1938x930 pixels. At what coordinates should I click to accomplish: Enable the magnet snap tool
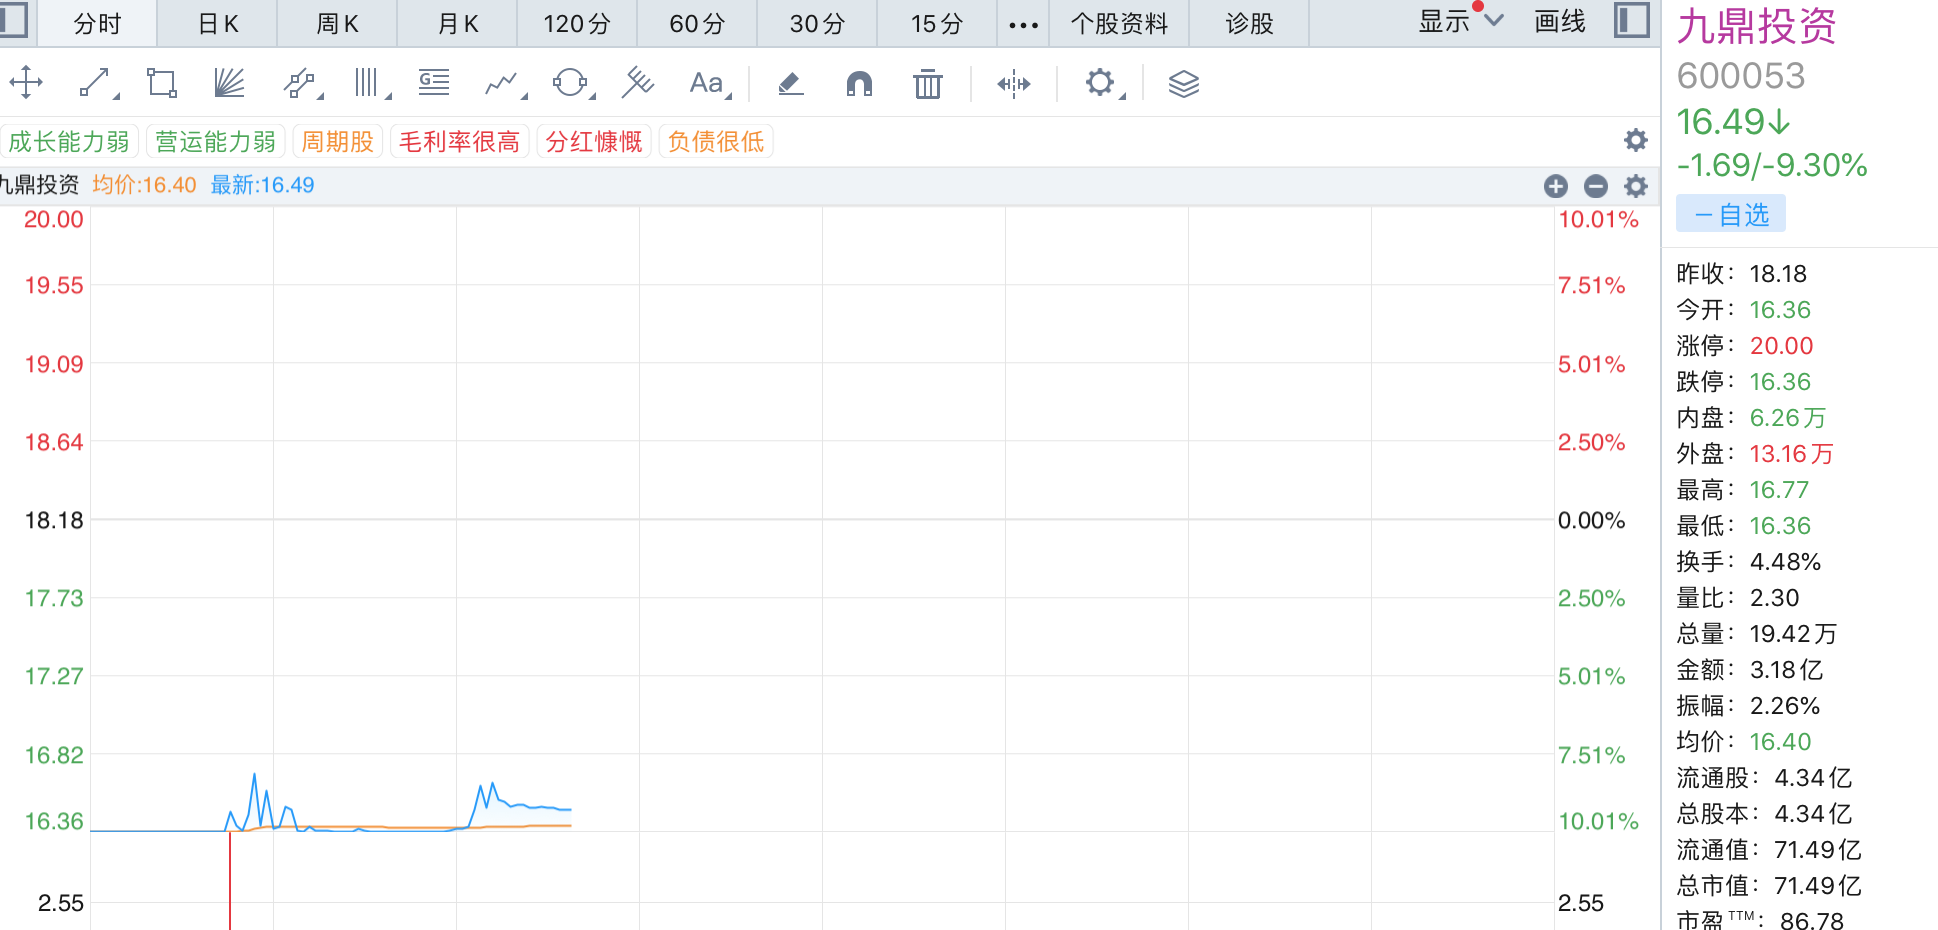click(x=859, y=83)
